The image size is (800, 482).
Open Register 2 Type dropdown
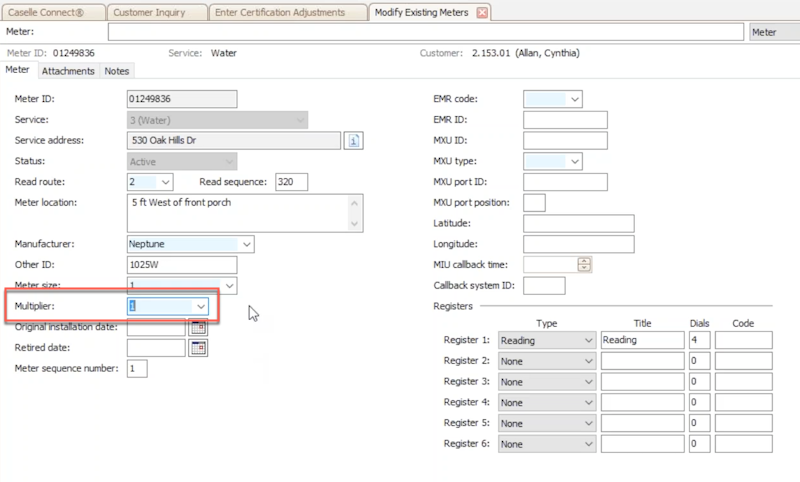[586, 361]
